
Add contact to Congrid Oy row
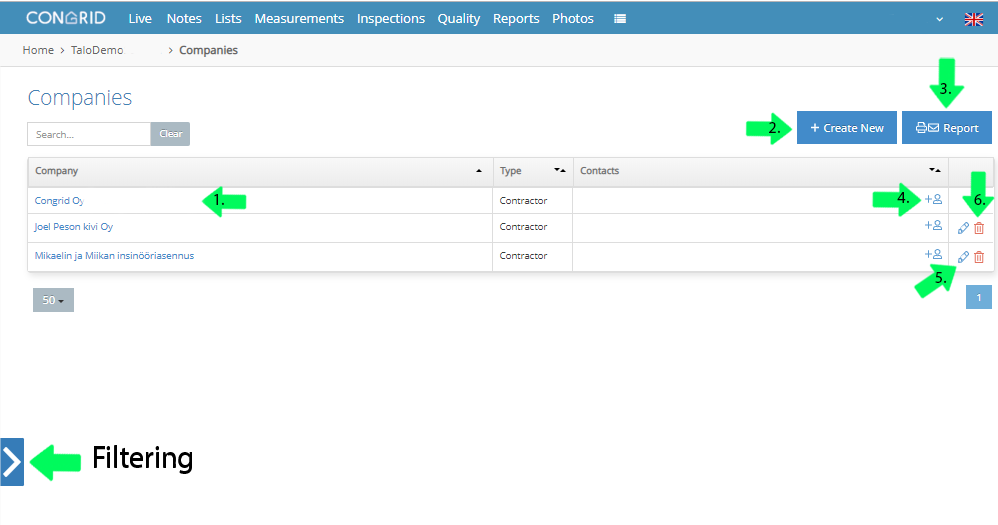pyautogui.click(x=933, y=199)
